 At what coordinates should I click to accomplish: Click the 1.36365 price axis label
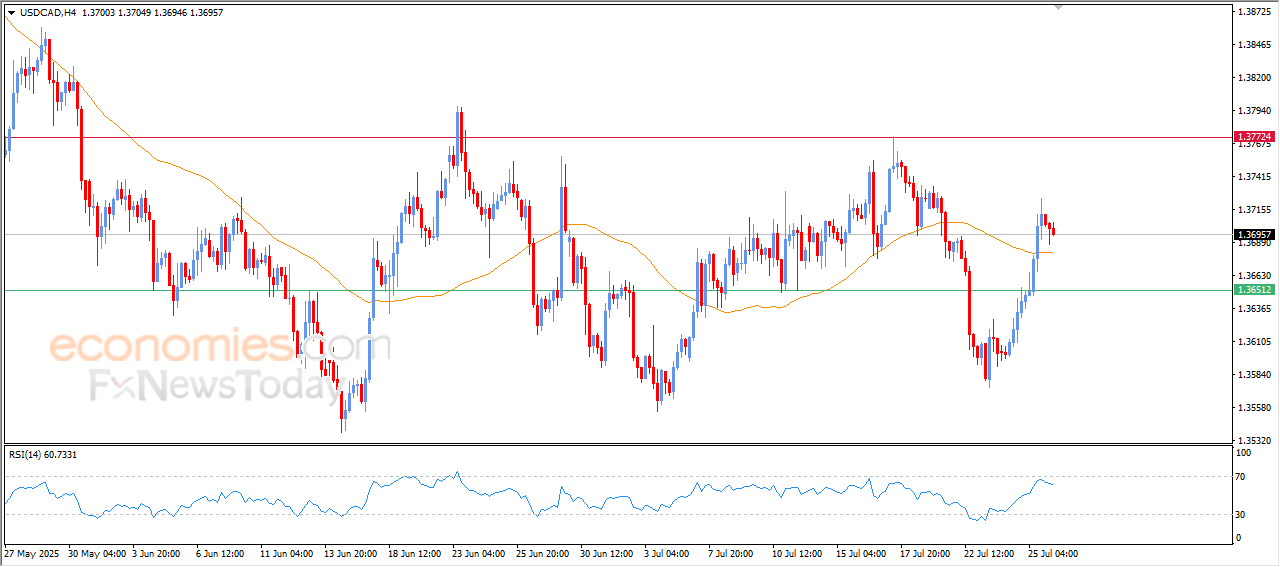tap(1254, 309)
